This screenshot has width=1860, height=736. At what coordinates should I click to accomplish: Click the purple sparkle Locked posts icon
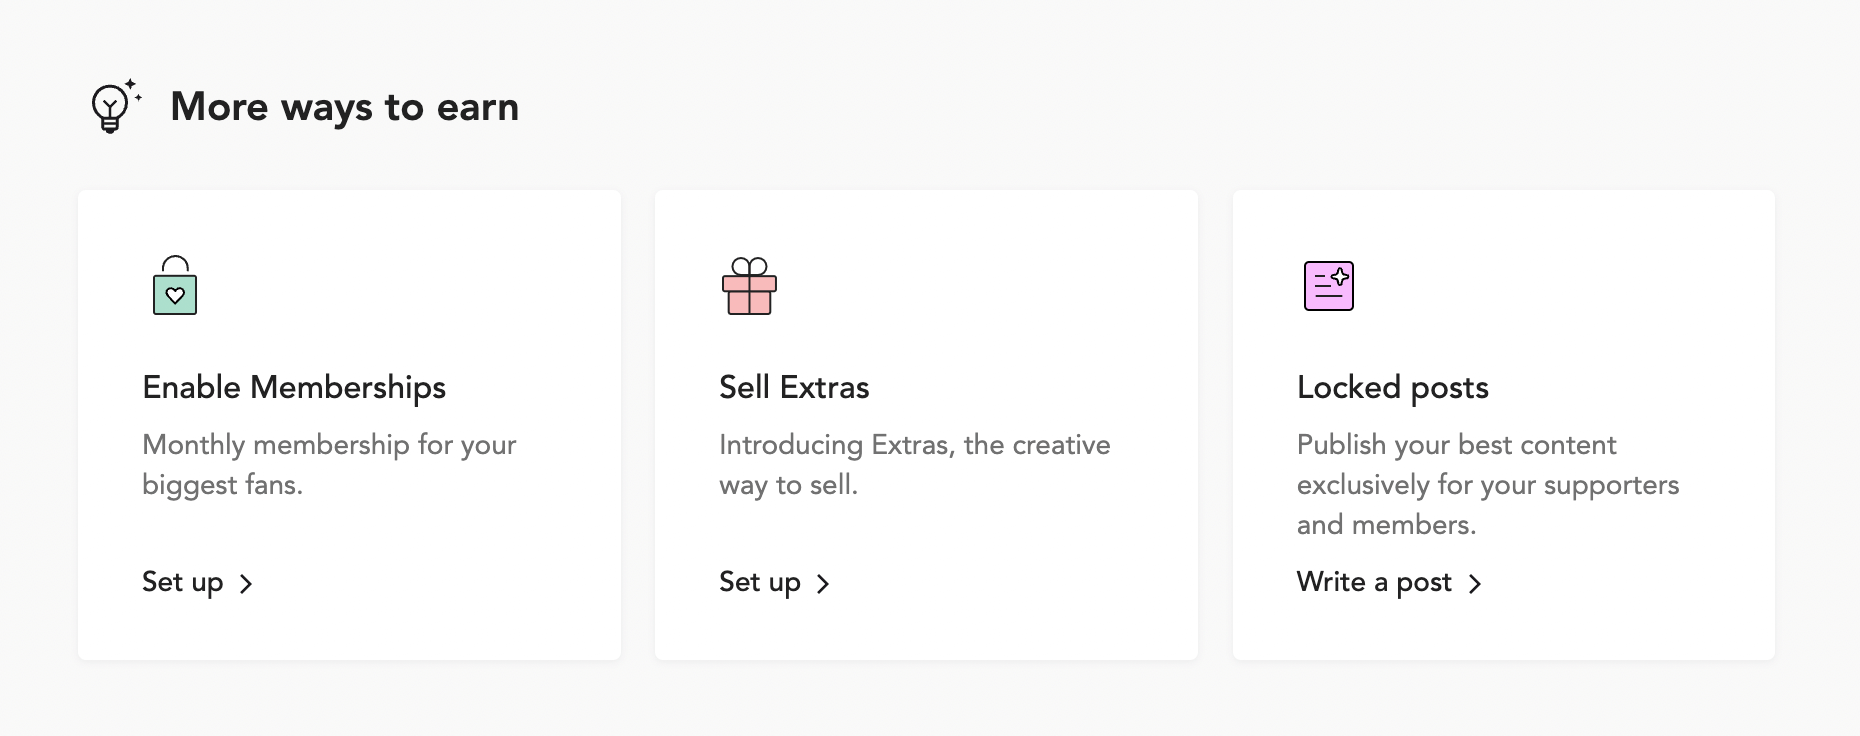coord(1328,286)
